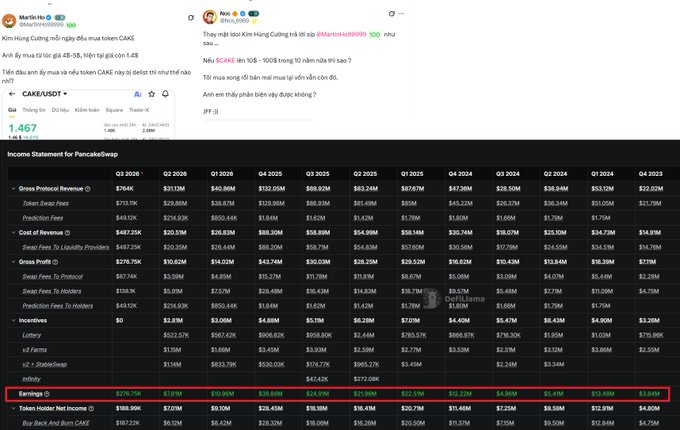Switch to the Thông tin tab
The image size is (680, 430).
34,110
